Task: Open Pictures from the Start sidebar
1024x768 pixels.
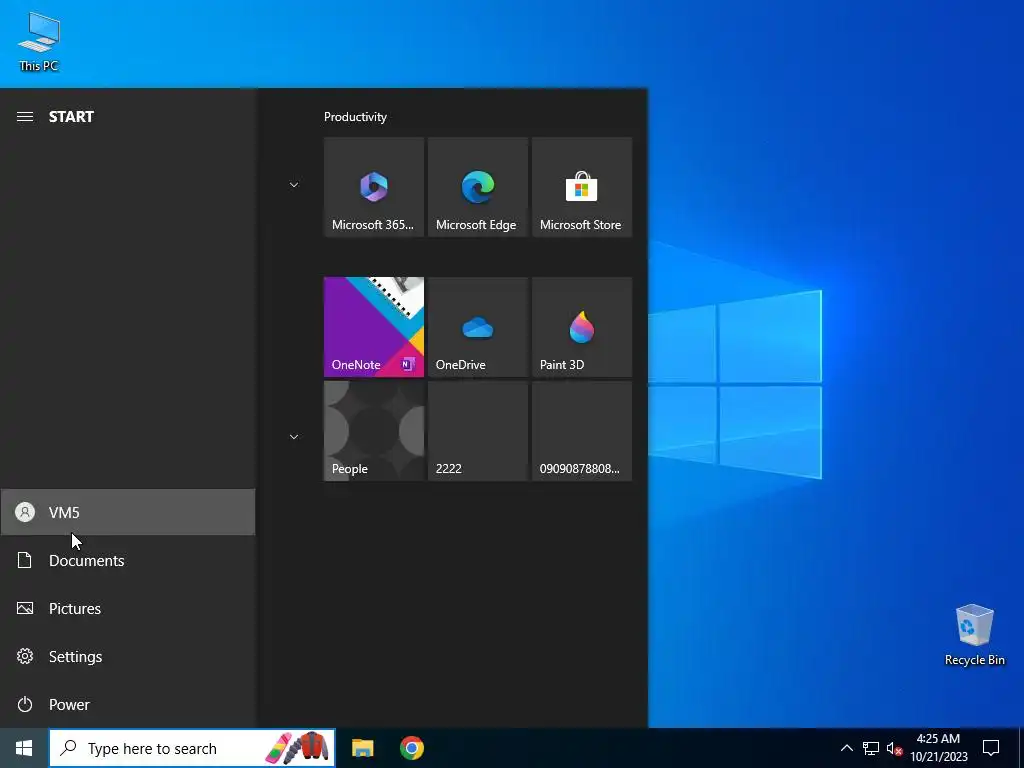Action: [128, 608]
